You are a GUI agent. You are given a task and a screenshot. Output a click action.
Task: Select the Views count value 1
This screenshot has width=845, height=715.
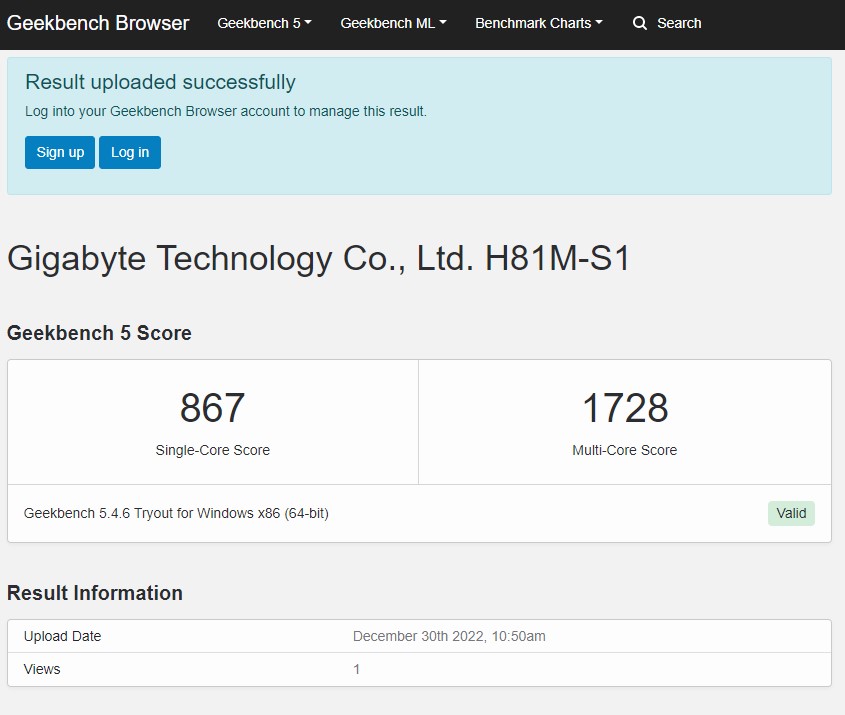(356, 669)
